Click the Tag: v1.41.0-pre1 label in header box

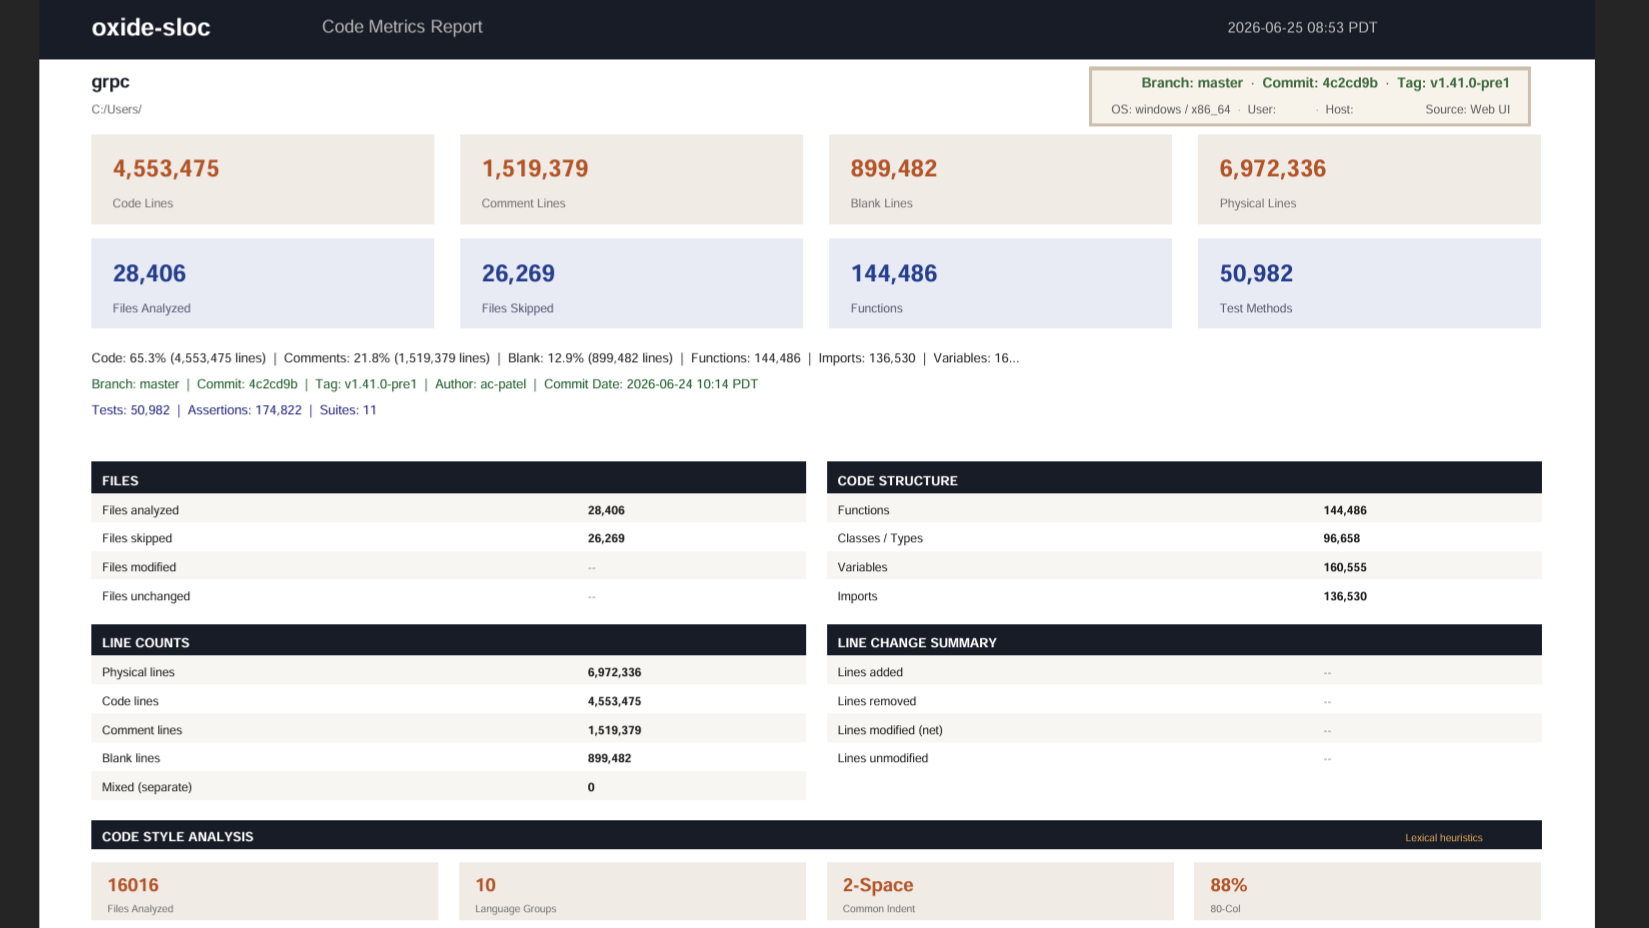[x=1453, y=83]
